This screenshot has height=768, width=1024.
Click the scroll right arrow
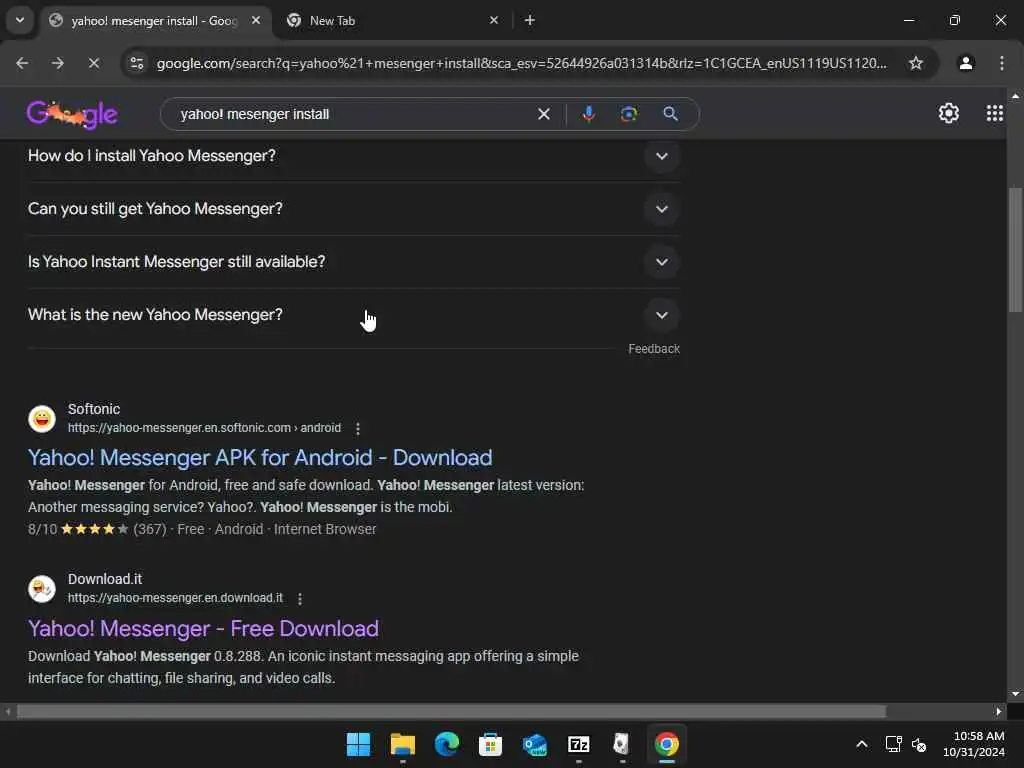tap(998, 711)
